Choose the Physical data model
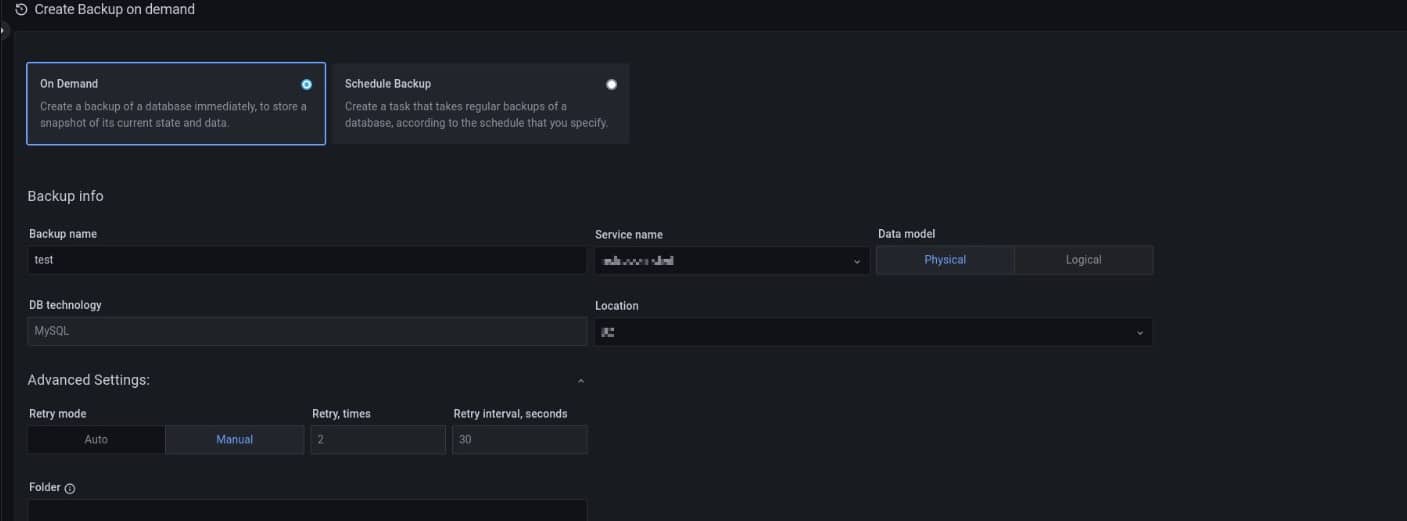1407x521 pixels. (x=945, y=260)
